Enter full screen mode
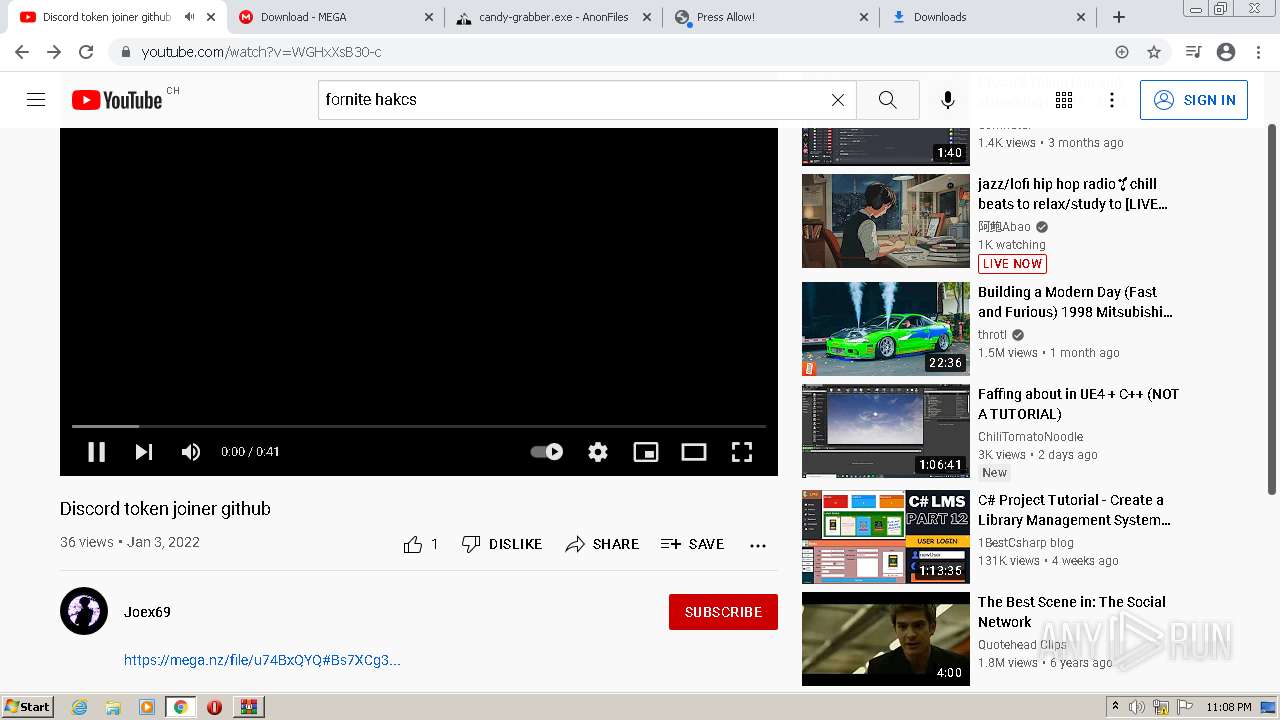 (x=742, y=452)
